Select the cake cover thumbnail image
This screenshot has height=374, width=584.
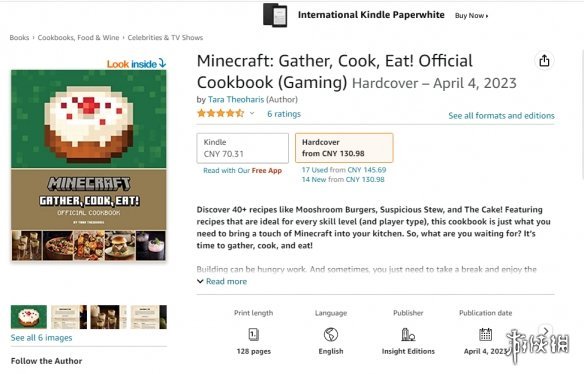29,317
